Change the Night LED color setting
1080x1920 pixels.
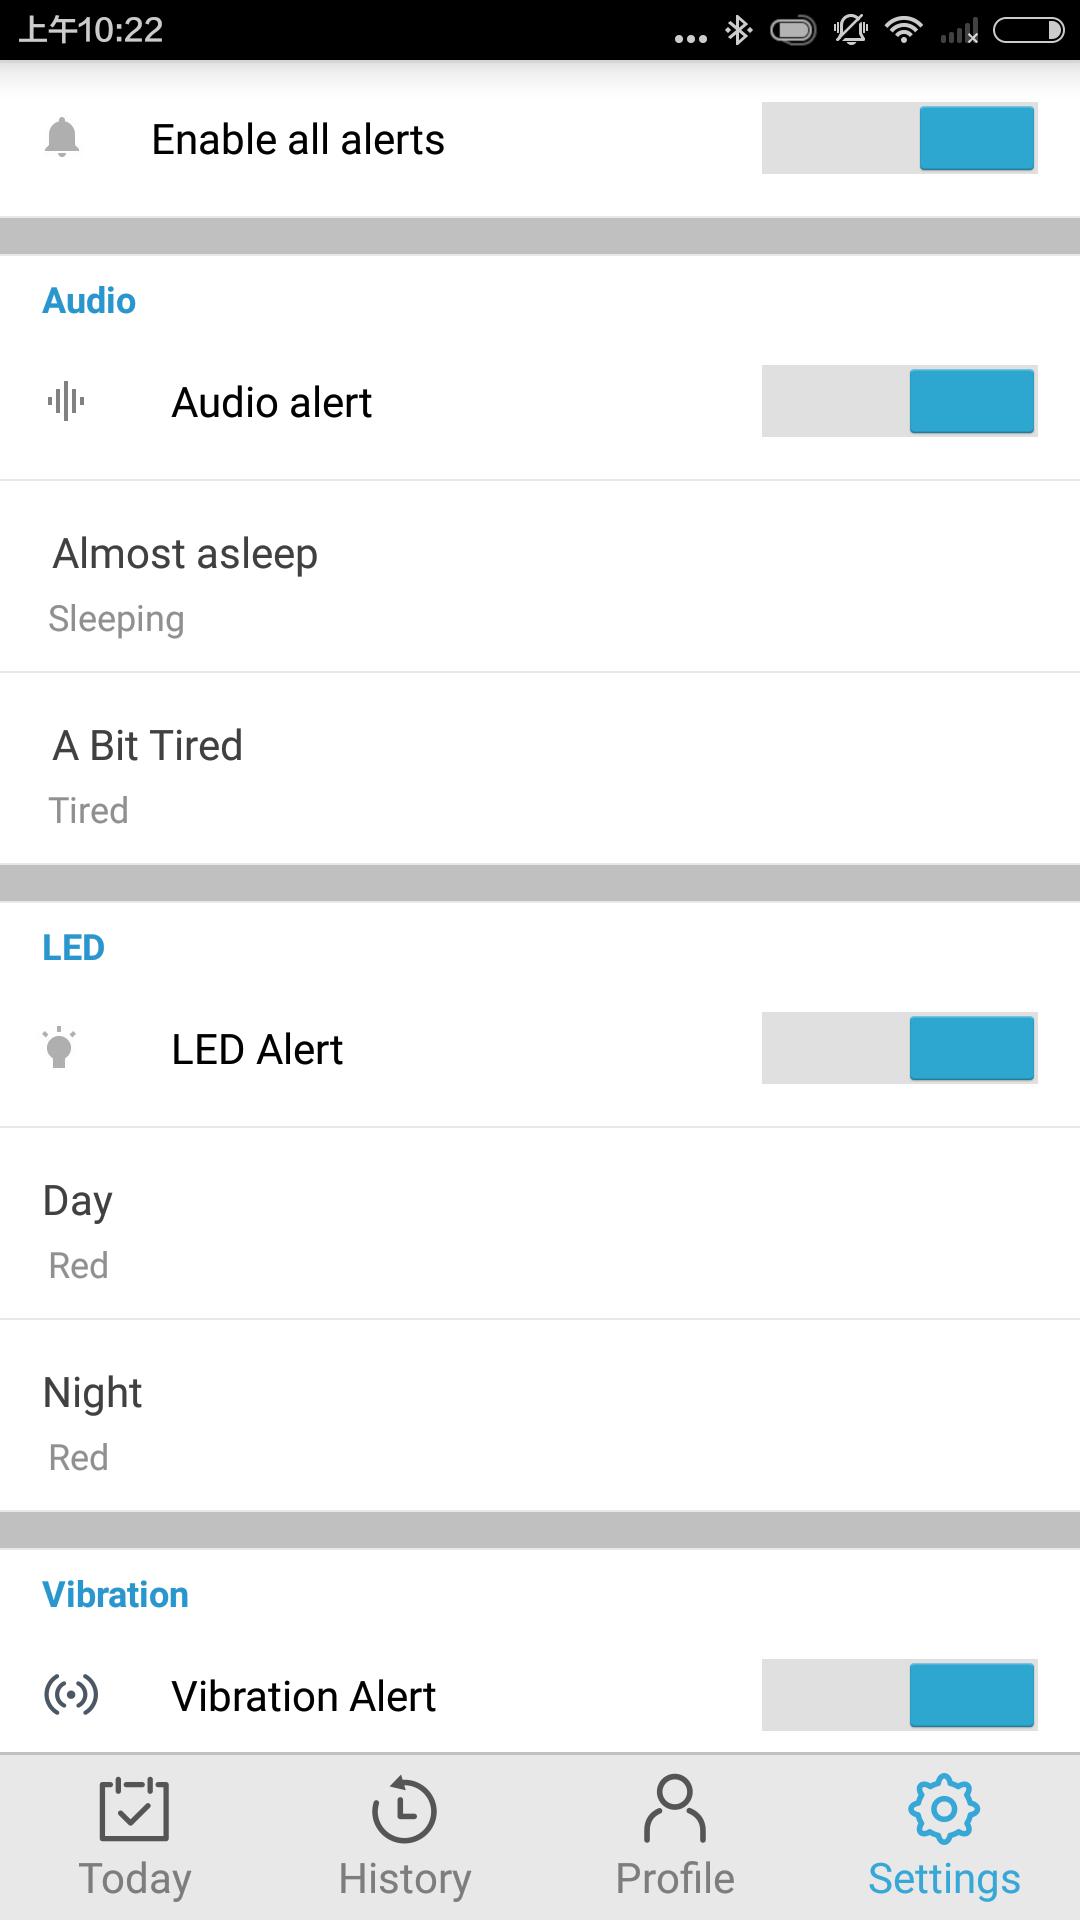540,1416
